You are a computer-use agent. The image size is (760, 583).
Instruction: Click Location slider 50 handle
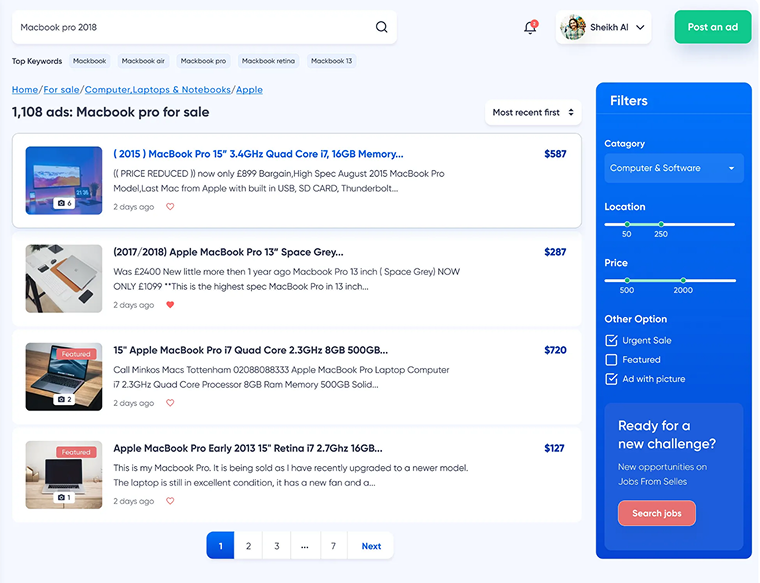click(627, 224)
